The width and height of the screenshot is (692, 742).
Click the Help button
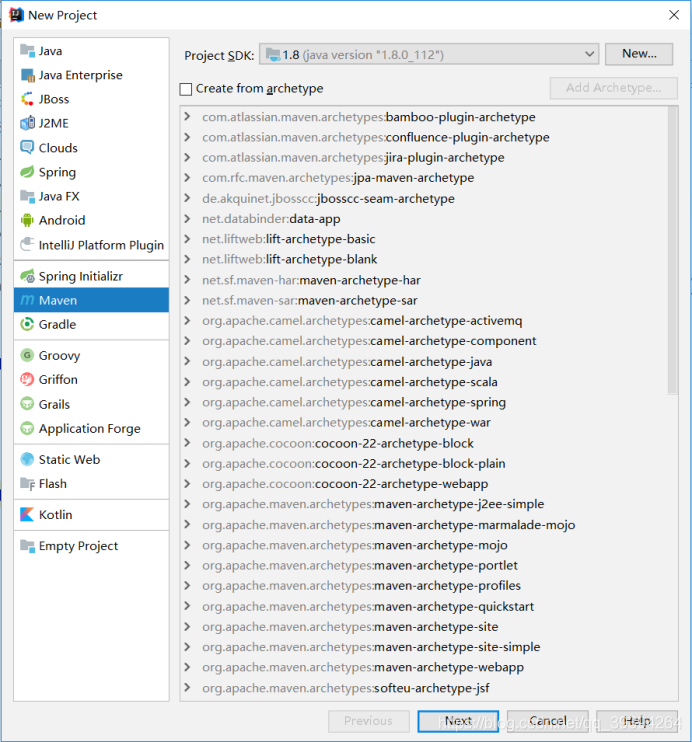[637, 721]
